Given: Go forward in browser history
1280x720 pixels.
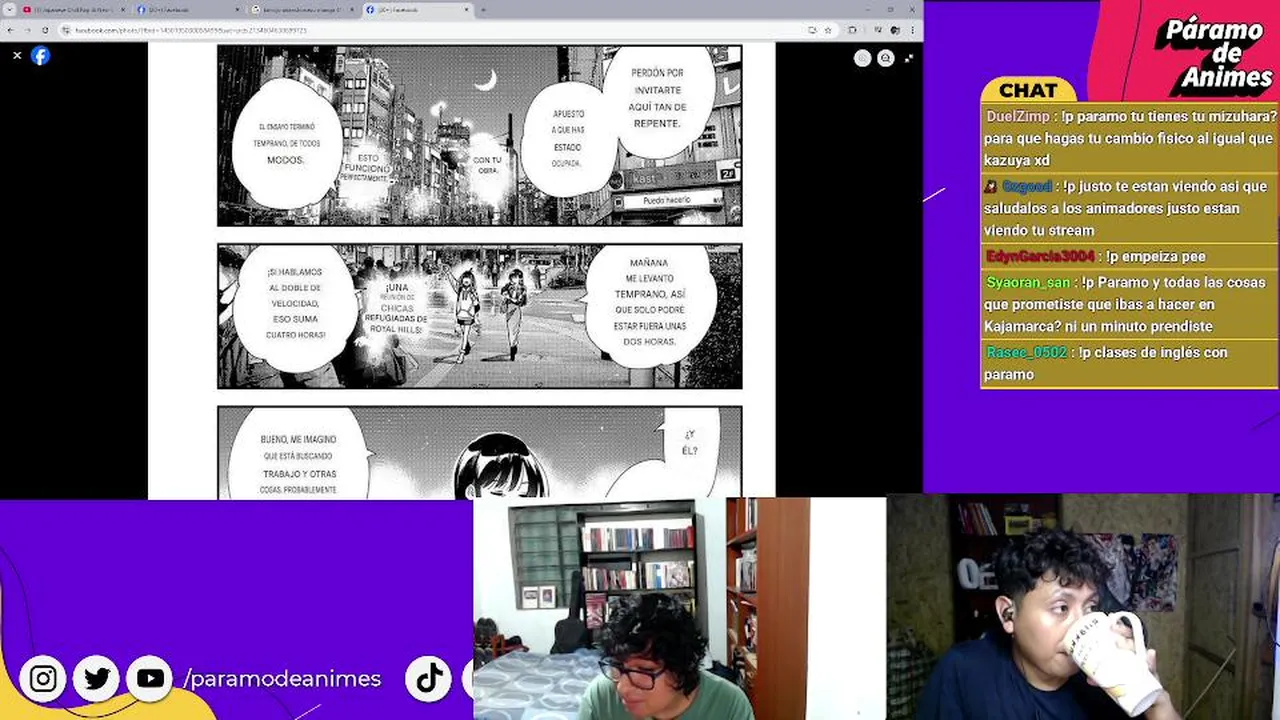Looking at the screenshot, I should (x=28, y=30).
